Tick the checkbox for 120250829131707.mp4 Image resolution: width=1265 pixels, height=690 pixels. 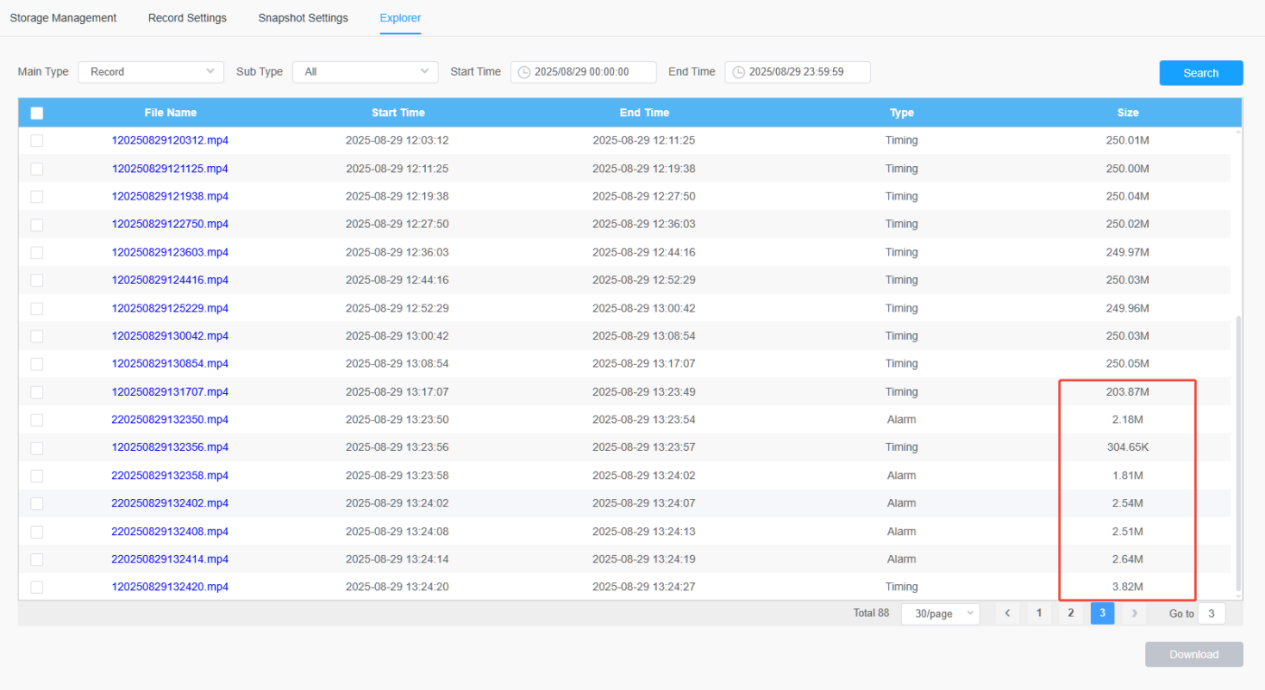pos(37,392)
